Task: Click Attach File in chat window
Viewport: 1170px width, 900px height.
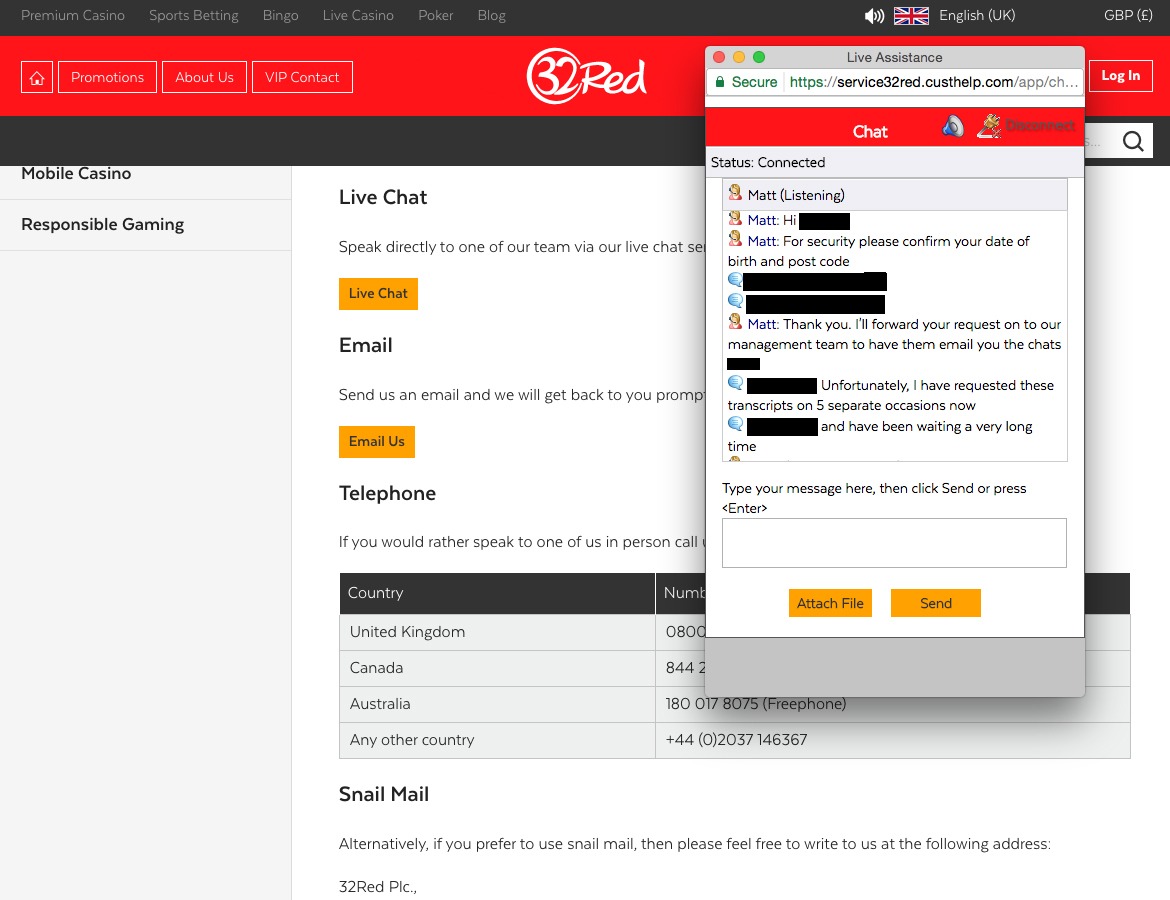Action: coord(830,603)
